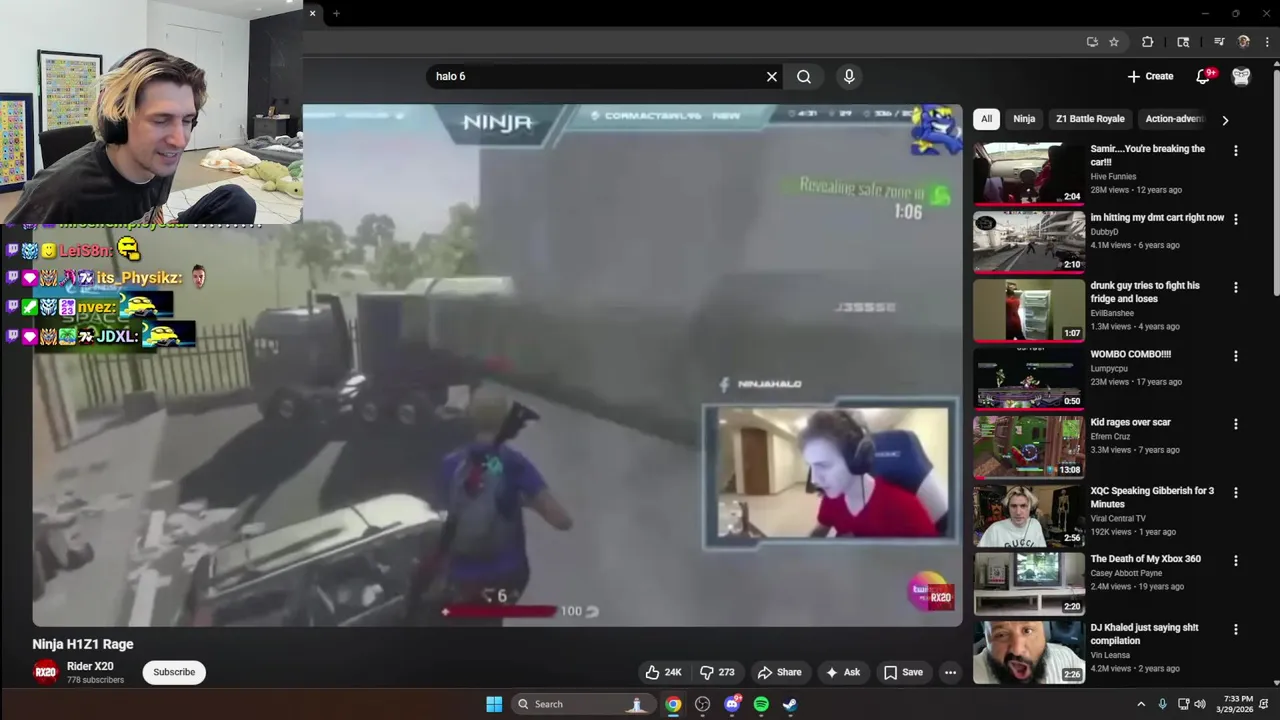Open Google Chrome from taskbar
The width and height of the screenshot is (1280, 720).
point(673,704)
